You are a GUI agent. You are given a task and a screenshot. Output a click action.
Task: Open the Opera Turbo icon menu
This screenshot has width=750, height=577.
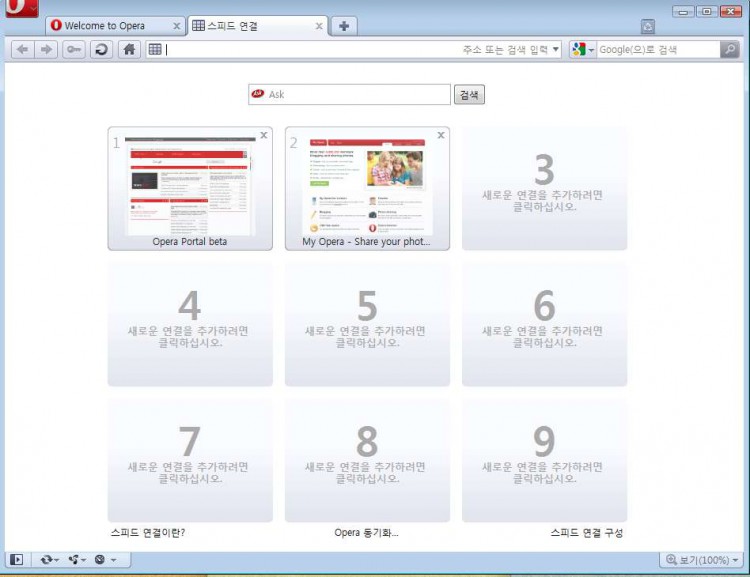pos(105,559)
